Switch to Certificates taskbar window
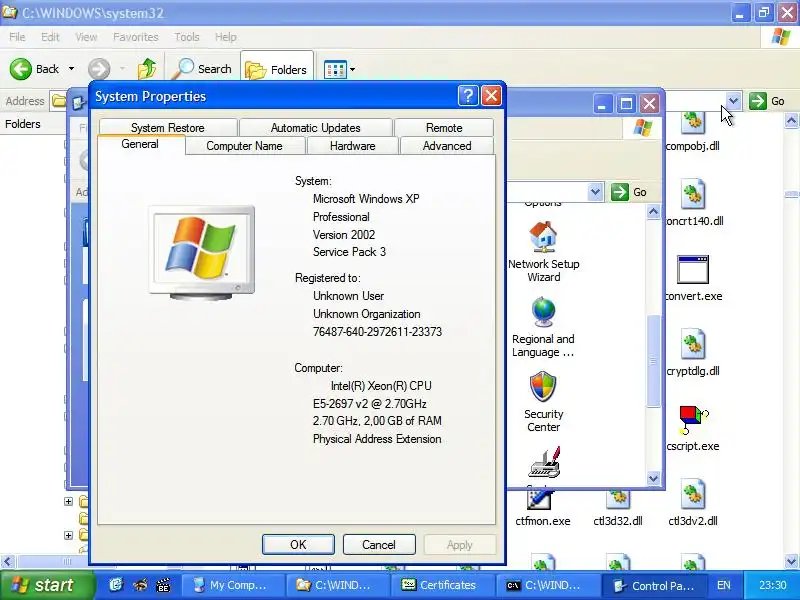The width and height of the screenshot is (800, 600). pyautogui.click(x=441, y=585)
